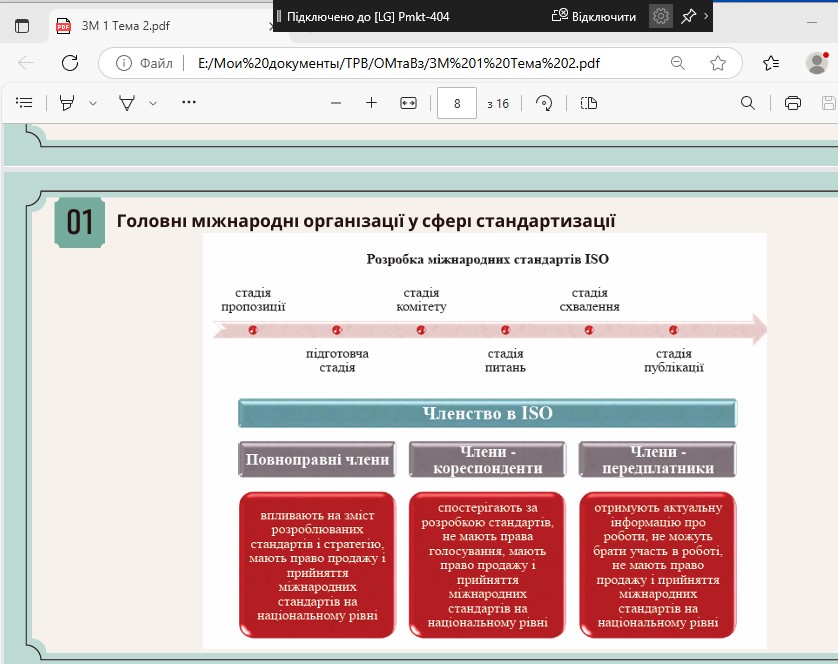Click the 'стадія питань' label
838x664 pixels.
coord(505,360)
